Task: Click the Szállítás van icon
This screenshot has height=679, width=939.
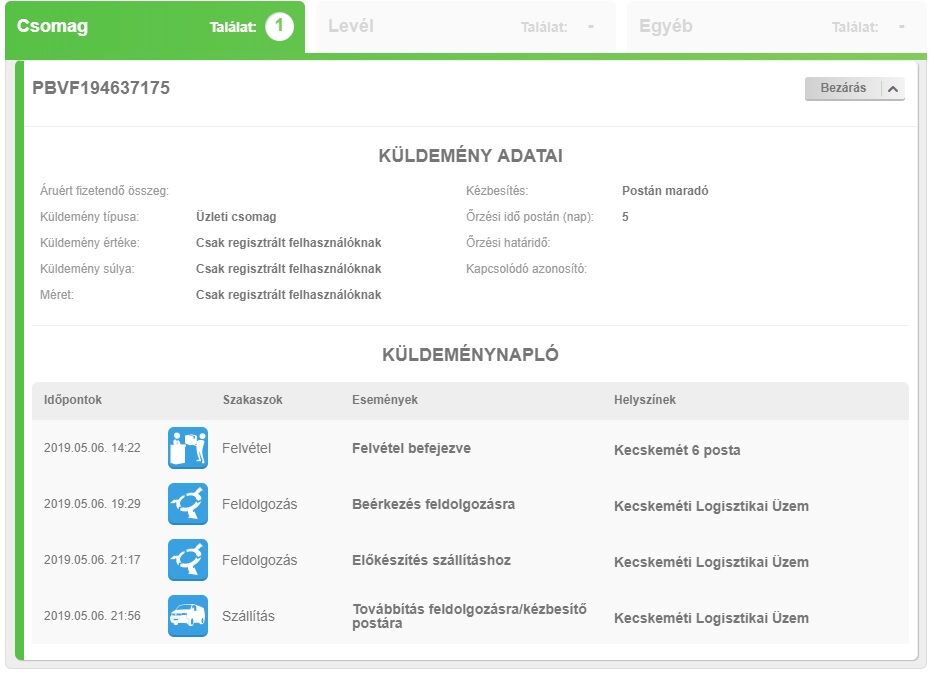Action: pyautogui.click(x=188, y=616)
